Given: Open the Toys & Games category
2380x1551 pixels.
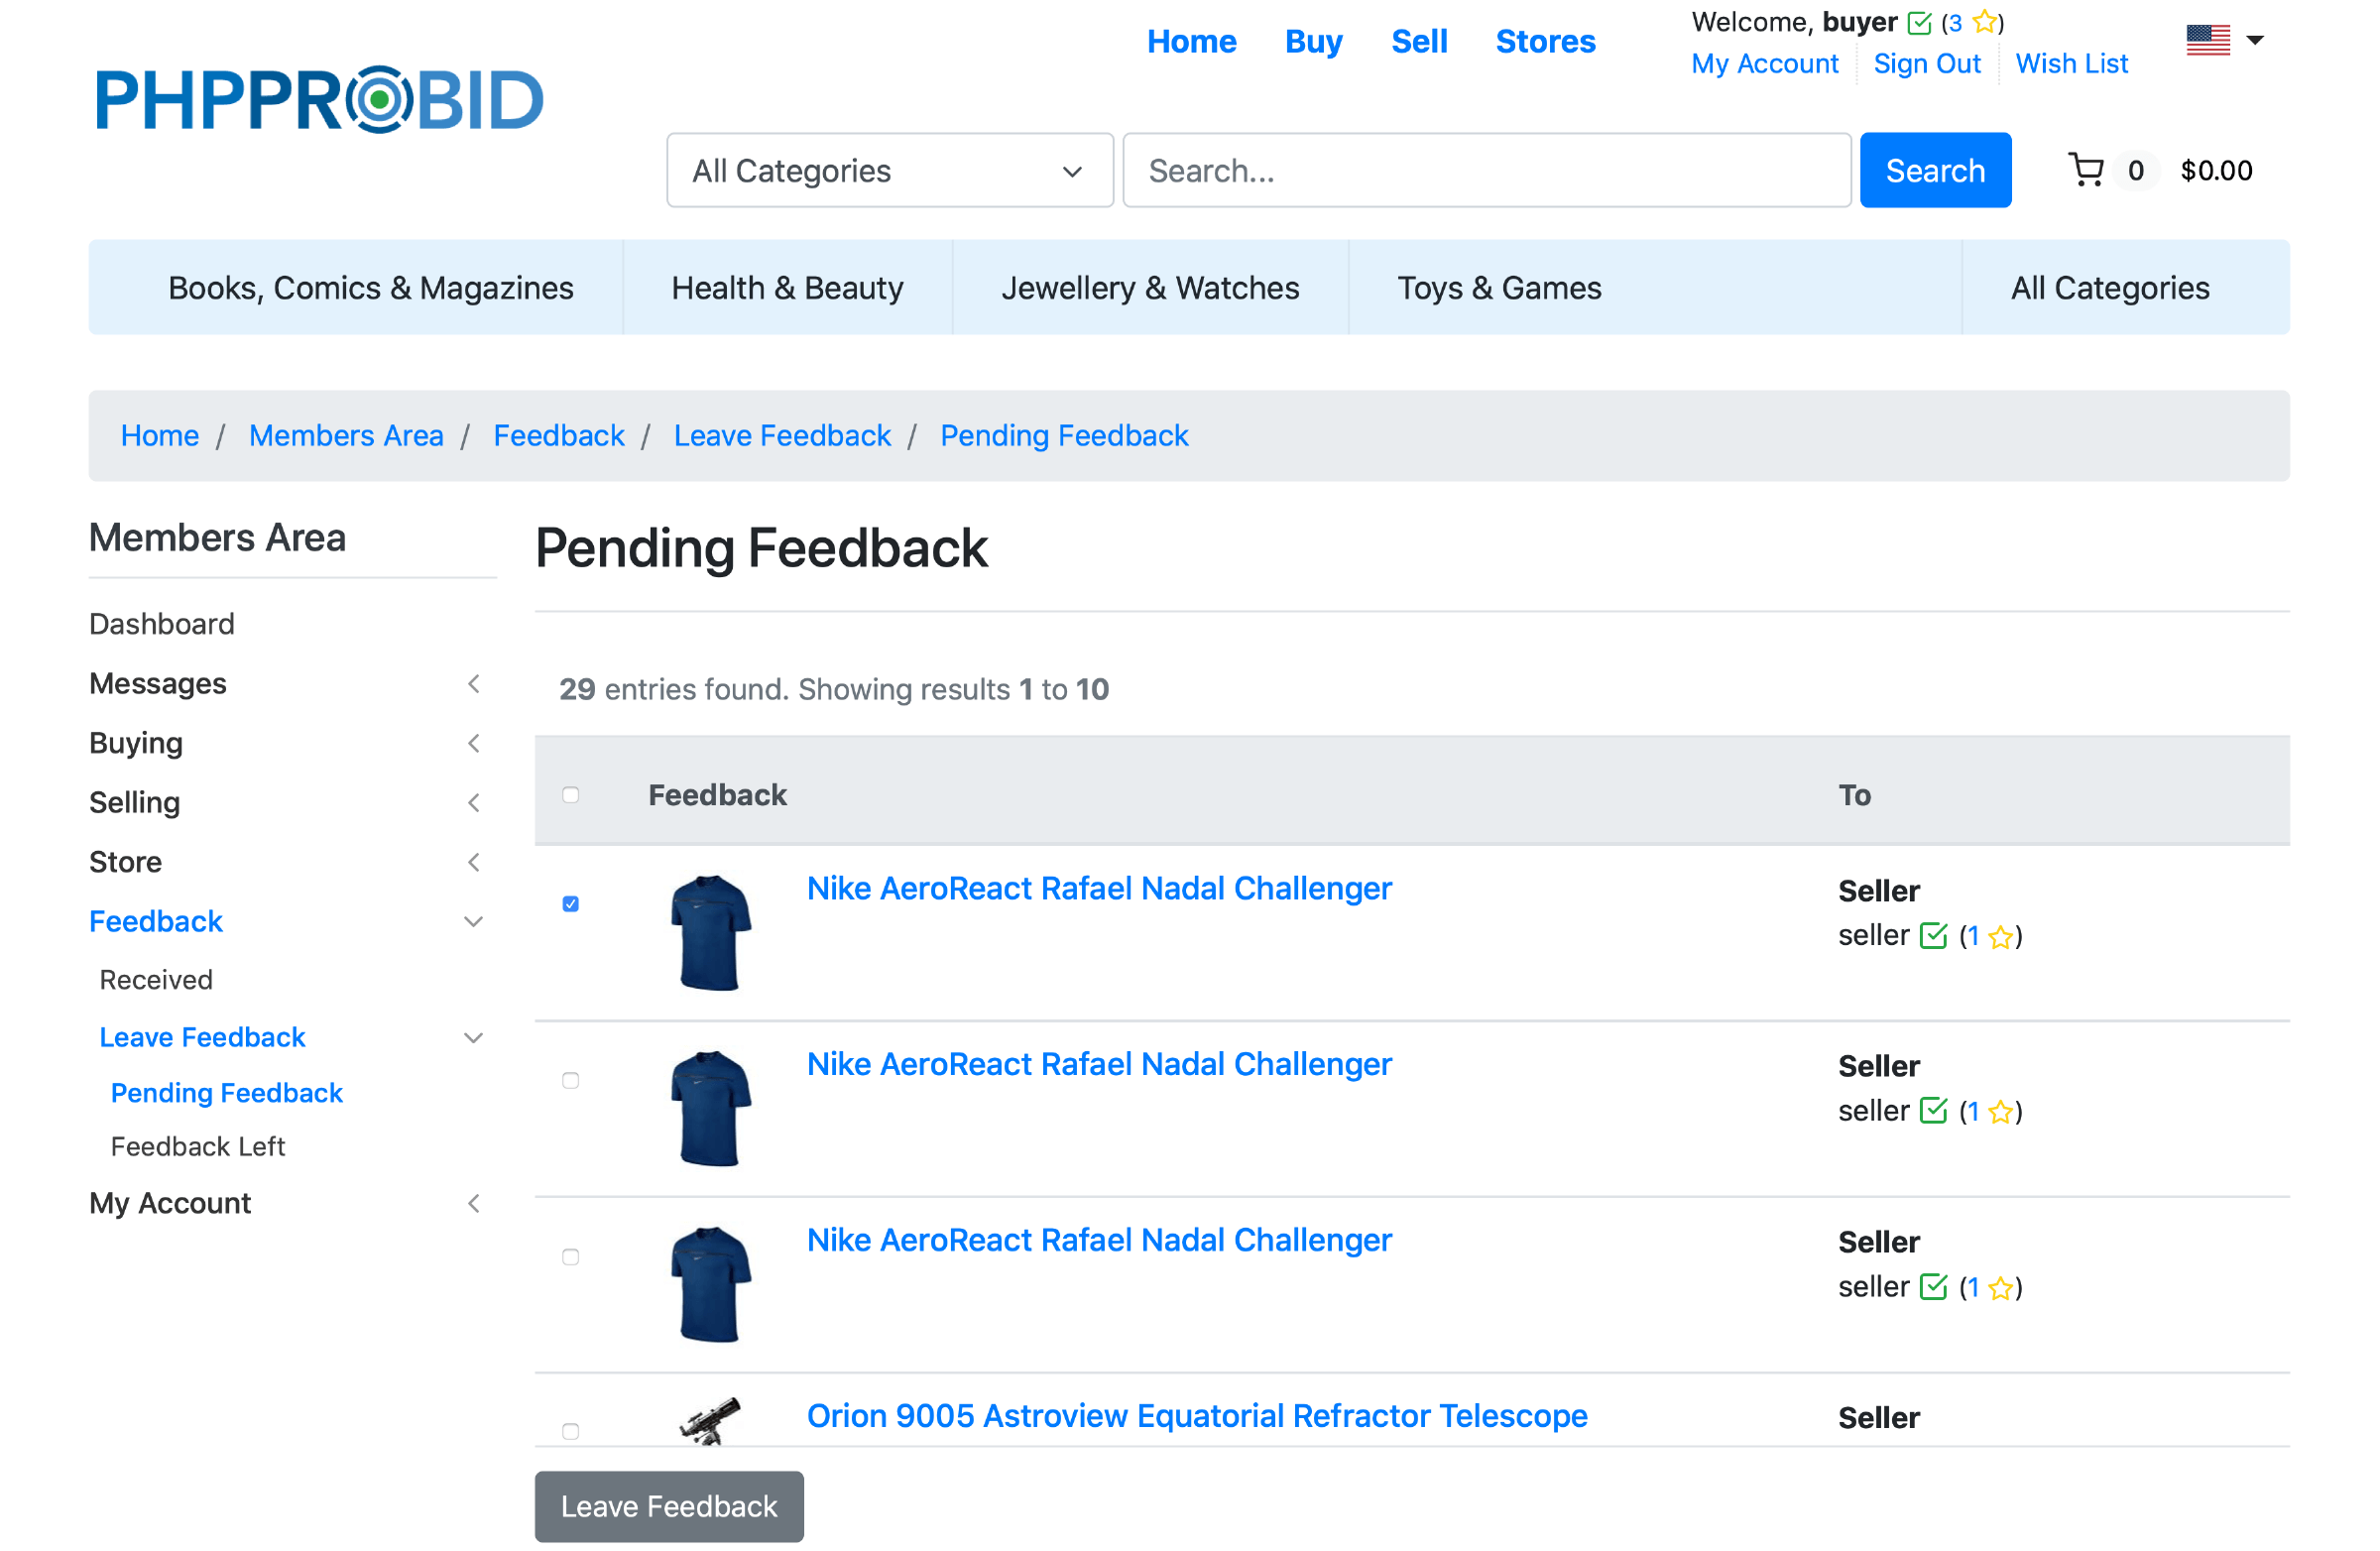Looking at the screenshot, I should pos(1498,288).
